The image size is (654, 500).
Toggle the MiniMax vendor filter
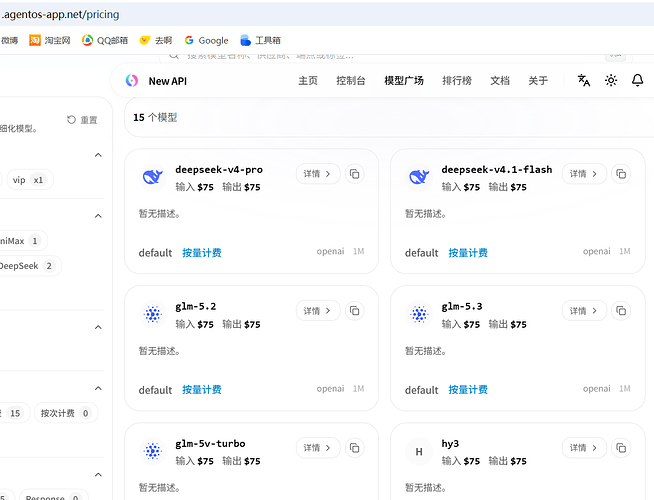click(23, 241)
